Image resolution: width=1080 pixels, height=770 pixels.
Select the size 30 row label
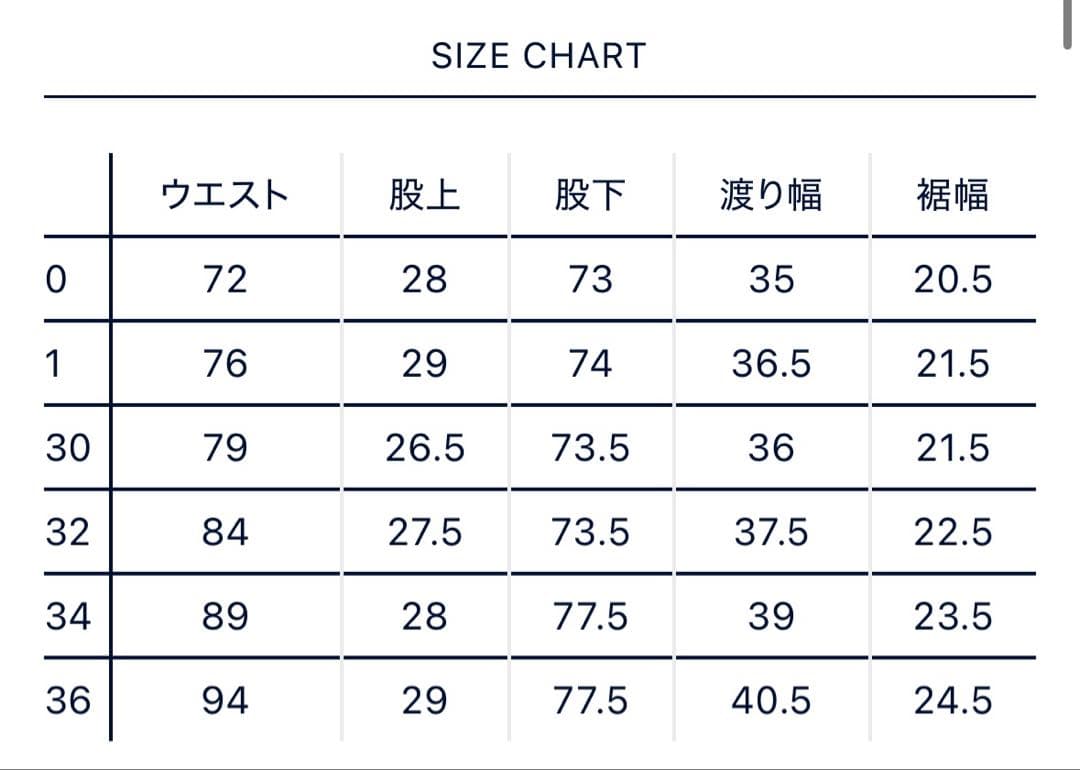click(68, 448)
